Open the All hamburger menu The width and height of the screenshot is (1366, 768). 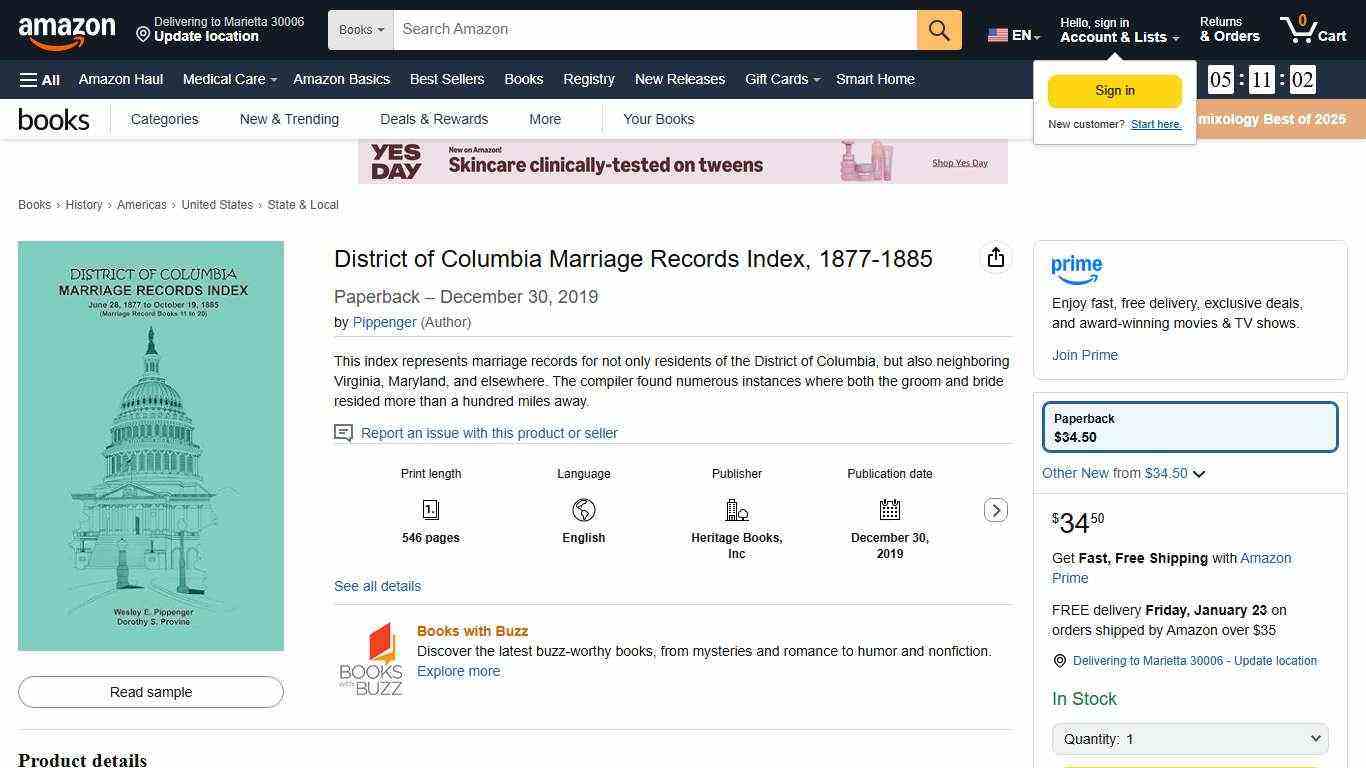pyautogui.click(x=39, y=79)
